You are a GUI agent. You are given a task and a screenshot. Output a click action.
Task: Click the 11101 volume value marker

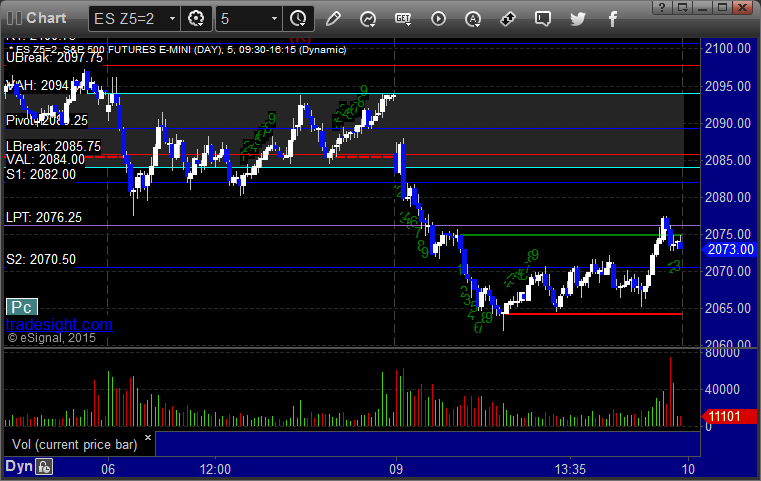click(729, 416)
